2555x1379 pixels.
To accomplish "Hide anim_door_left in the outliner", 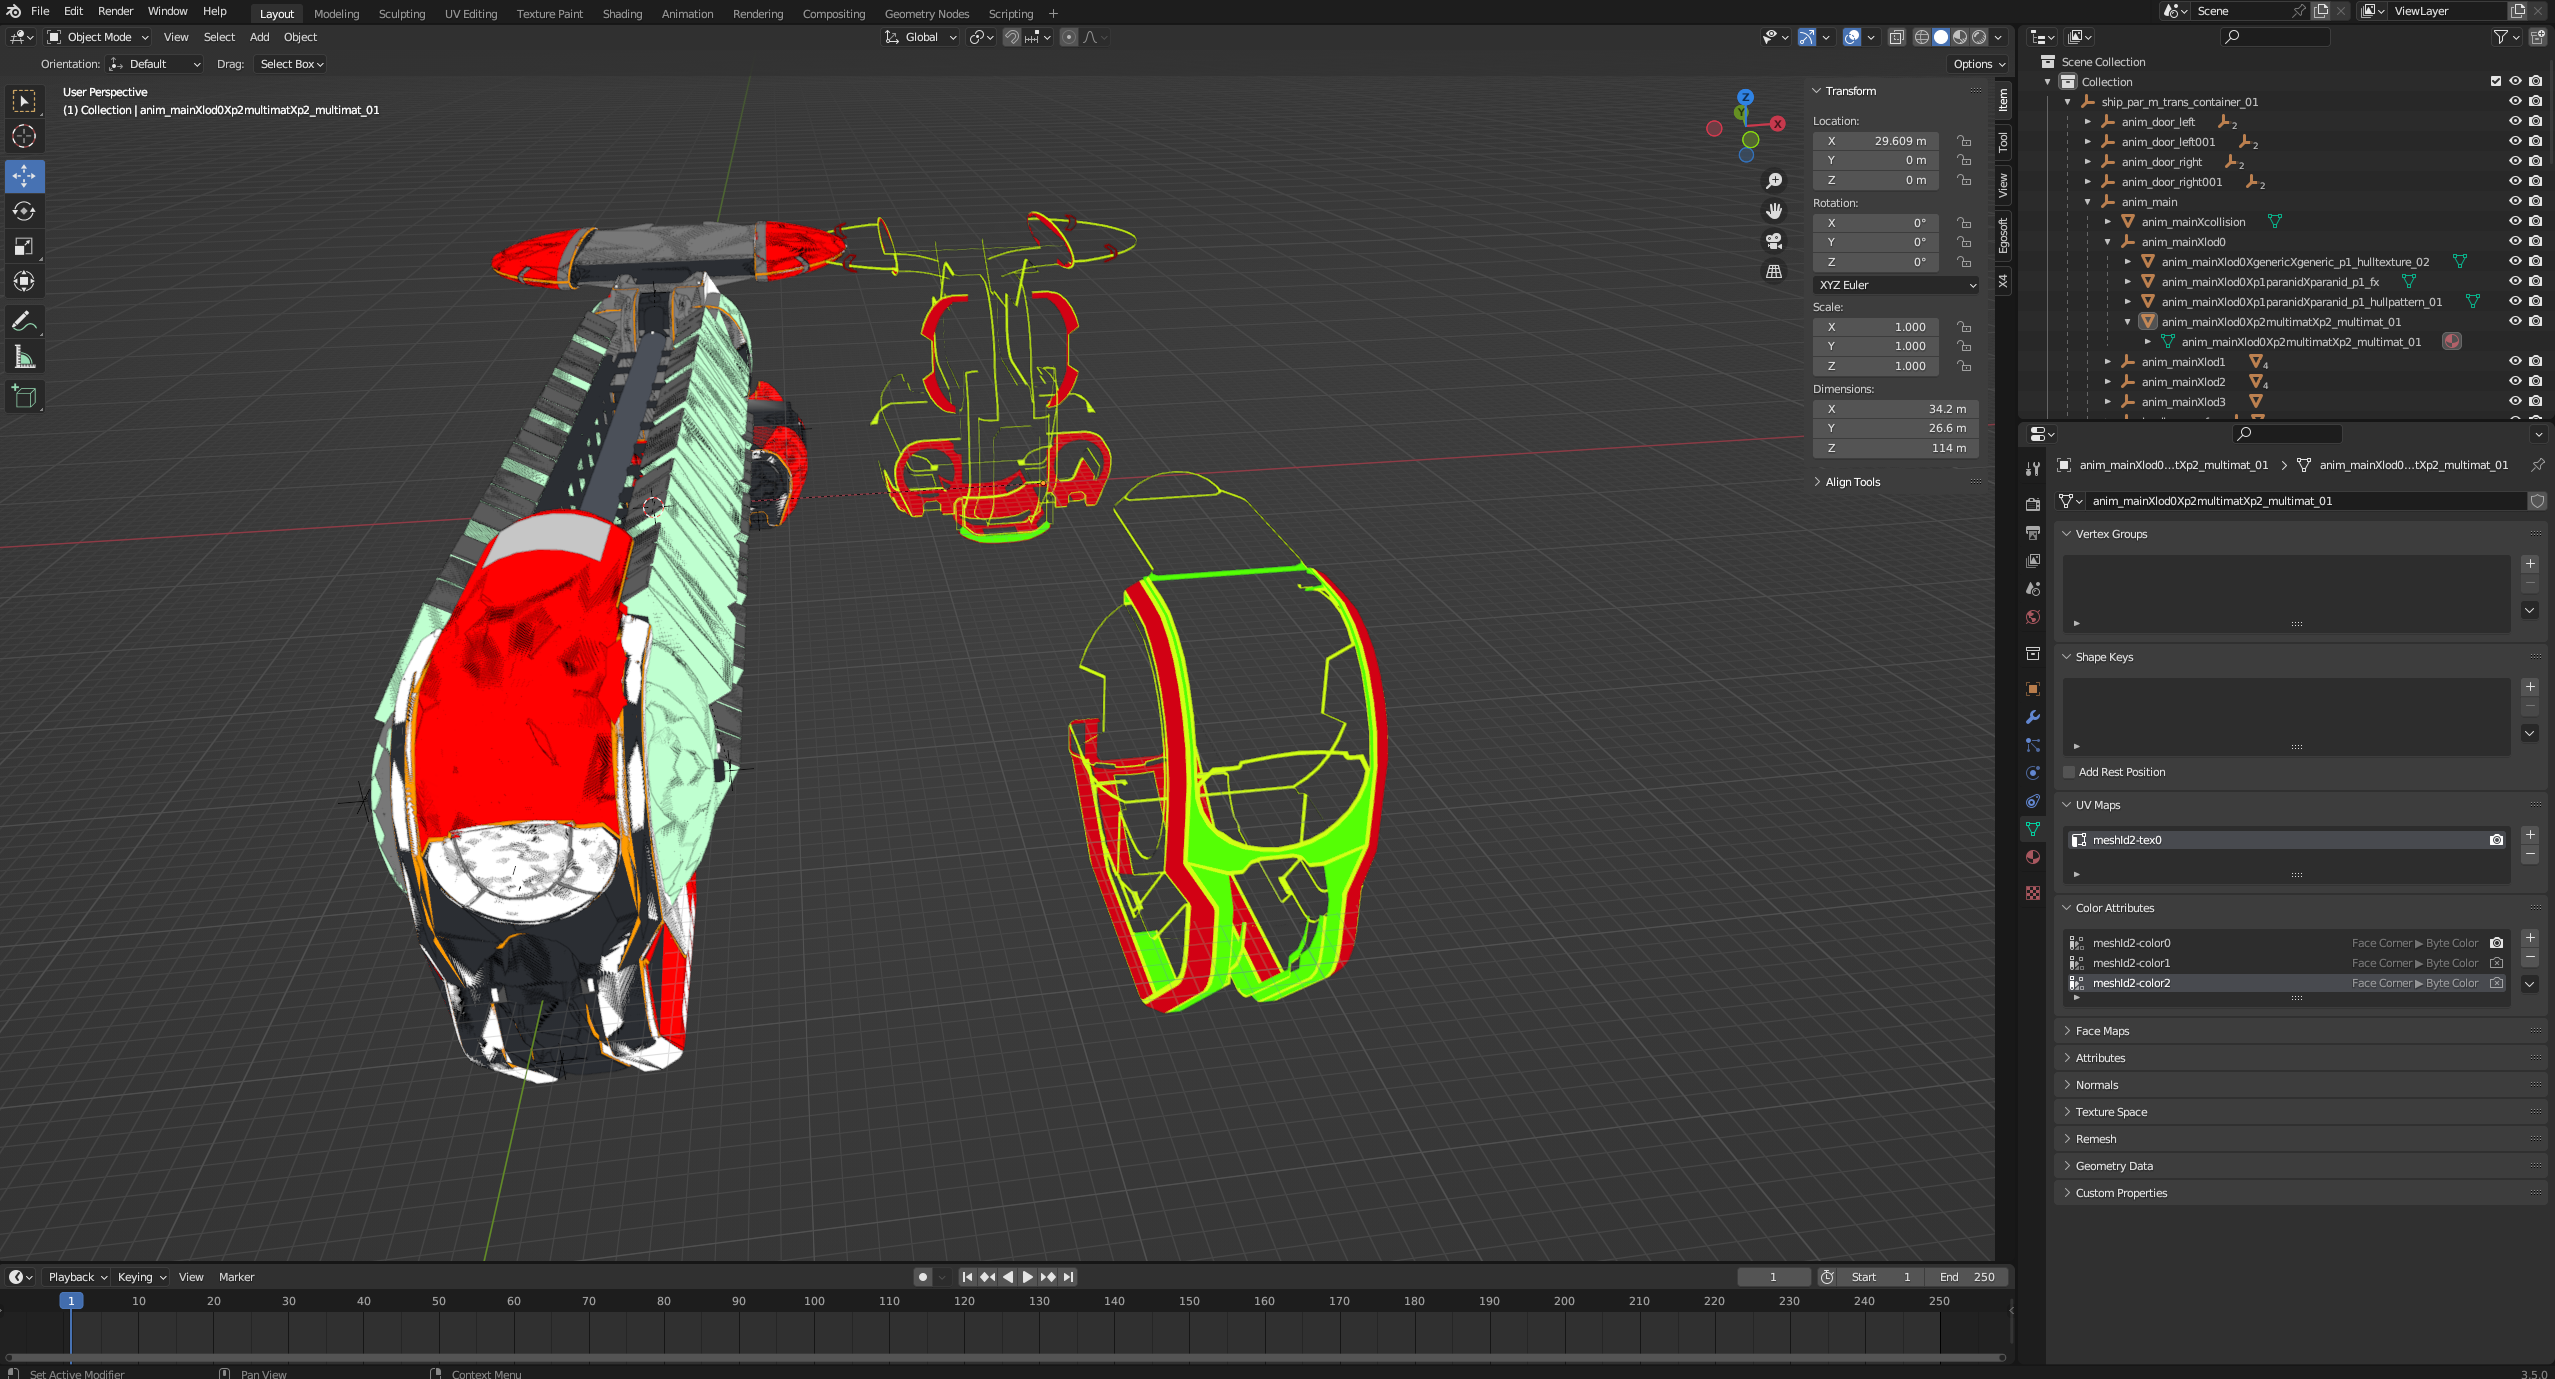I will [x=2515, y=121].
